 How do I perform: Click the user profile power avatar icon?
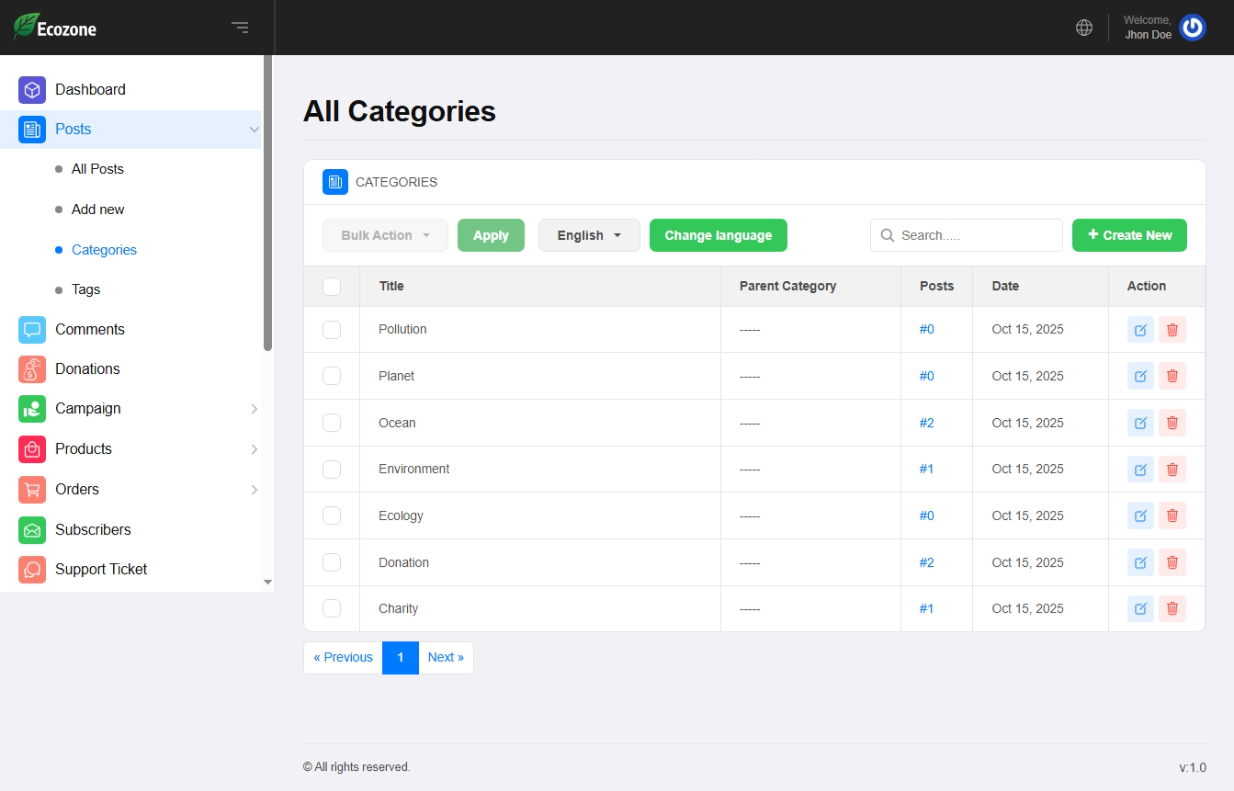pyautogui.click(x=1192, y=28)
